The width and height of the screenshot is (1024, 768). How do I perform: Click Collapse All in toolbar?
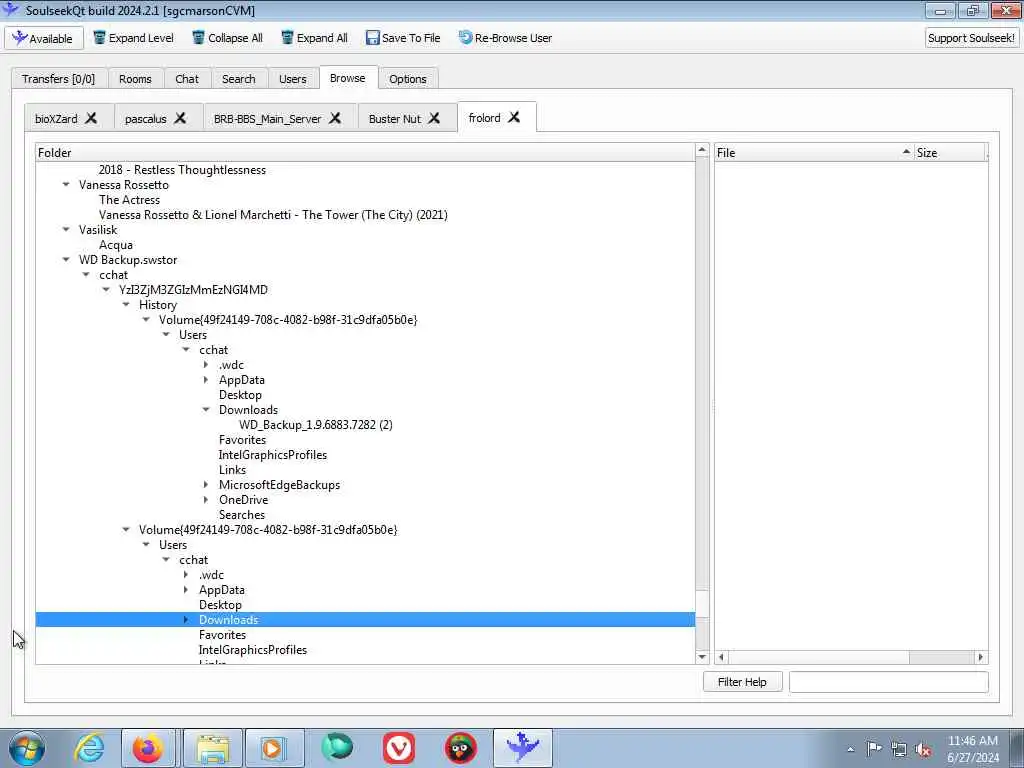pyautogui.click(x=227, y=38)
